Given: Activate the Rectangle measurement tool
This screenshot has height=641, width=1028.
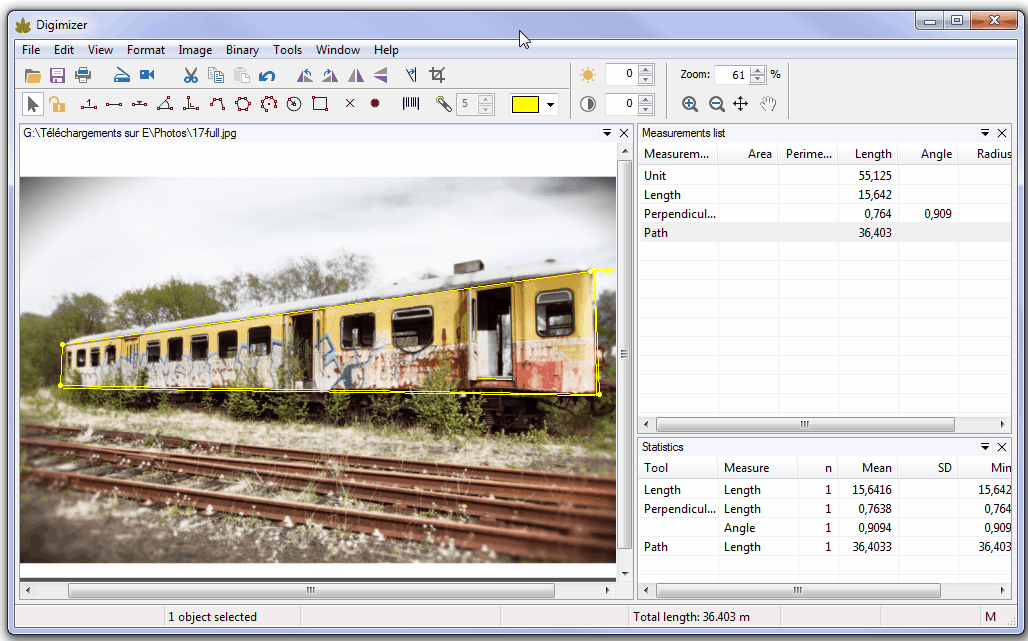Looking at the screenshot, I should coord(320,103).
